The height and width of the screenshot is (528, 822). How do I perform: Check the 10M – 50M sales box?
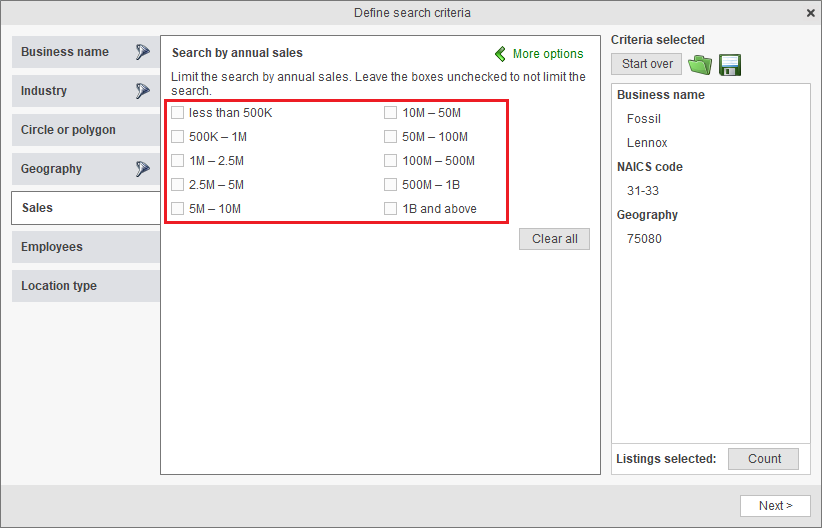[391, 113]
